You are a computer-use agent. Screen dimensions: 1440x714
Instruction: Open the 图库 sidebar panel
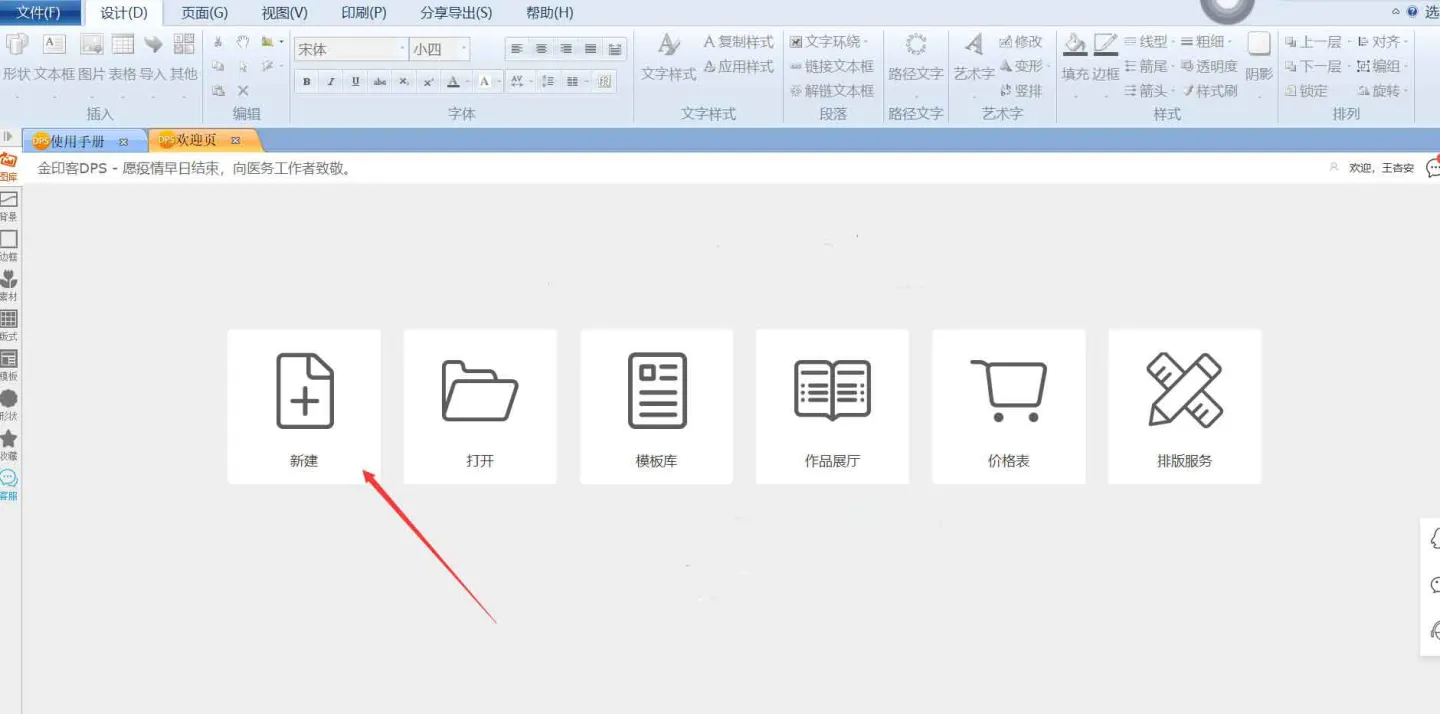pos(9,167)
